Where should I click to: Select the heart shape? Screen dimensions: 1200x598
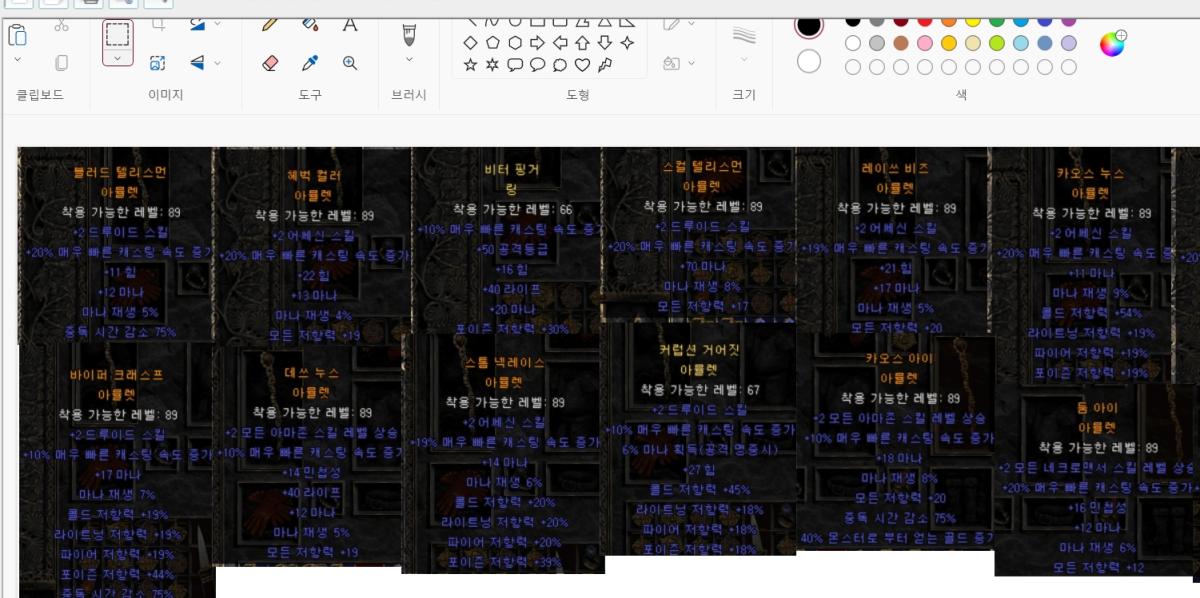[x=582, y=65]
